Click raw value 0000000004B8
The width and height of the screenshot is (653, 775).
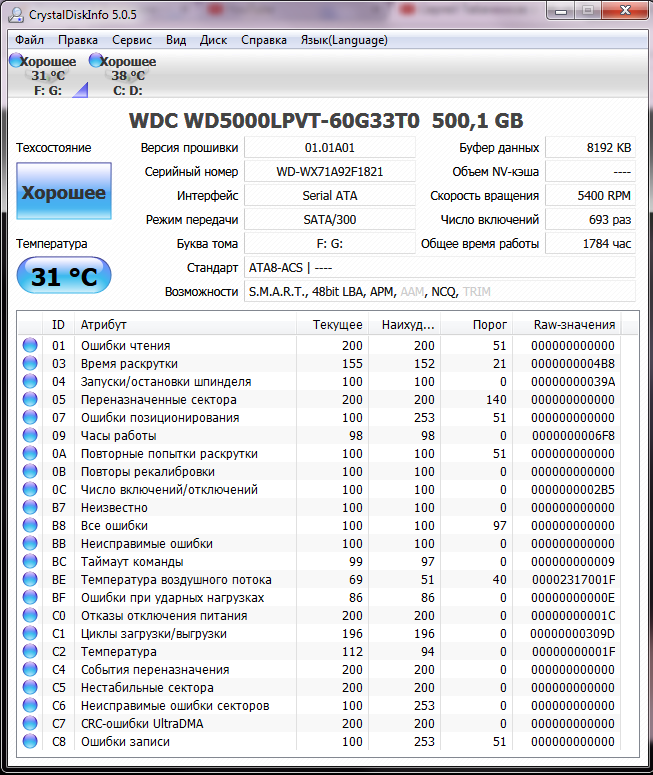[573, 363]
